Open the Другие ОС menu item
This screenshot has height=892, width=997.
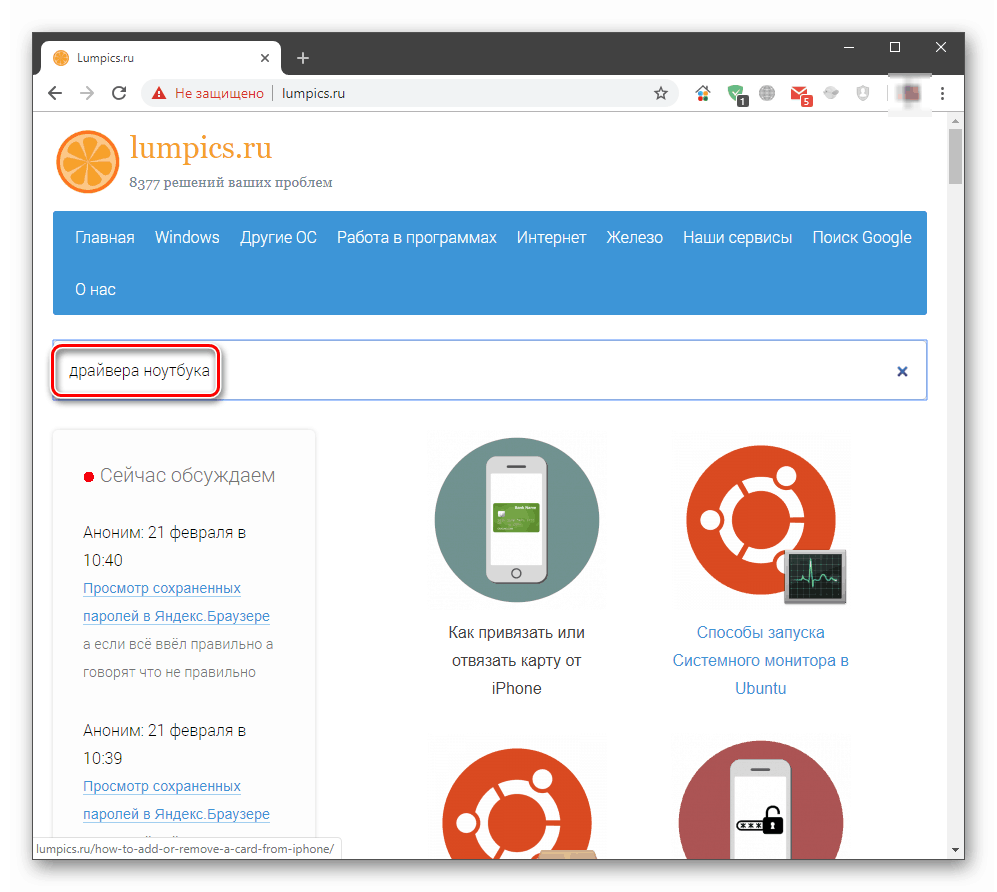click(278, 237)
